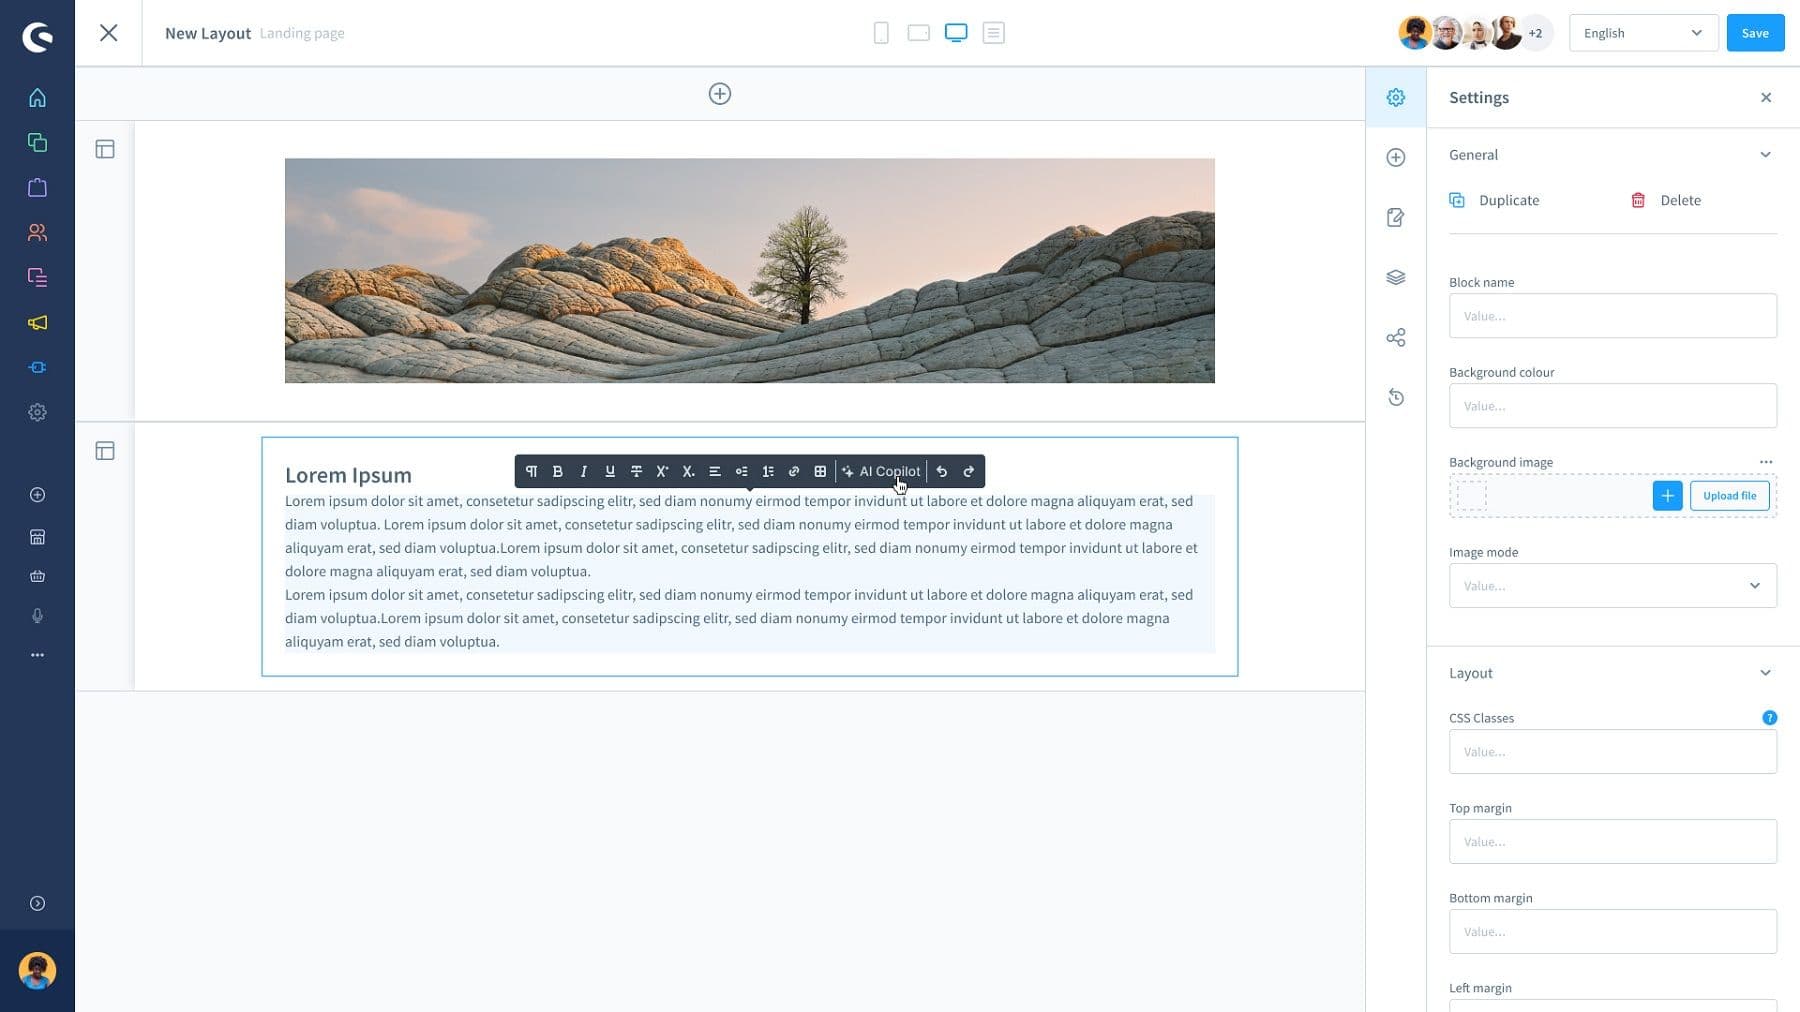Undo the last edit
This screenshot has height=1012, width=1800.
[941, 471]
